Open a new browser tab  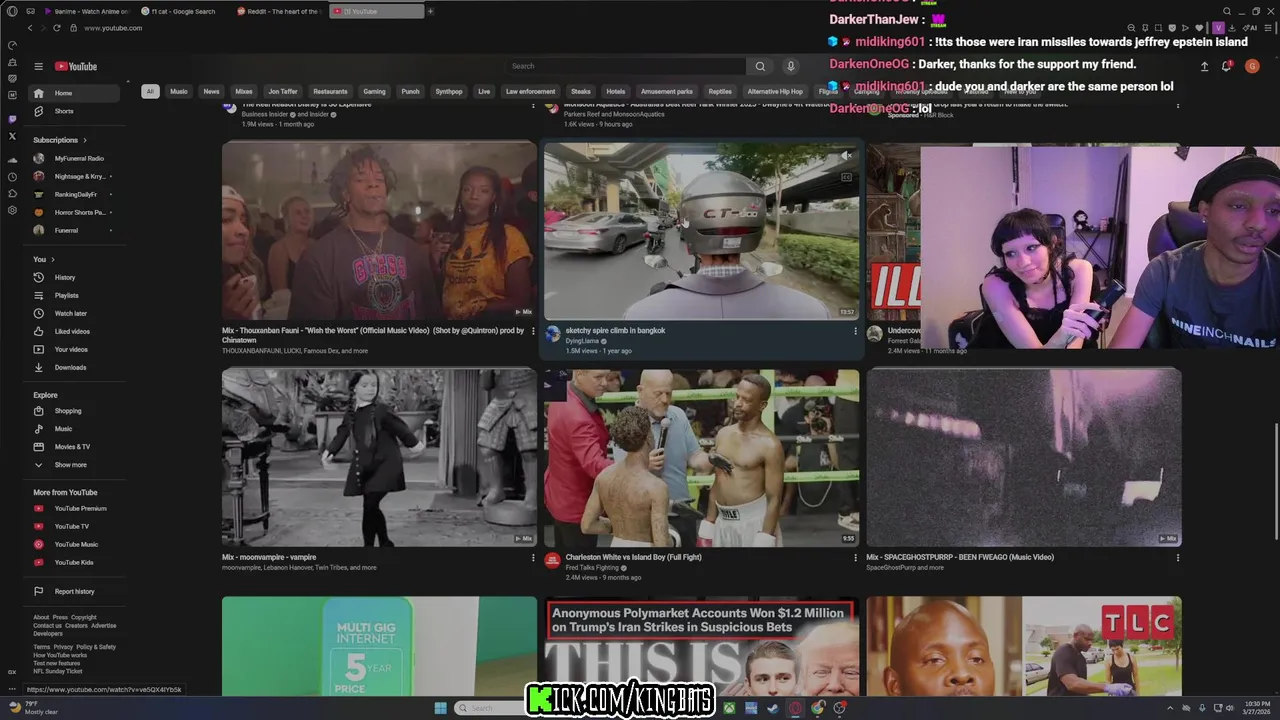point(431,11)
